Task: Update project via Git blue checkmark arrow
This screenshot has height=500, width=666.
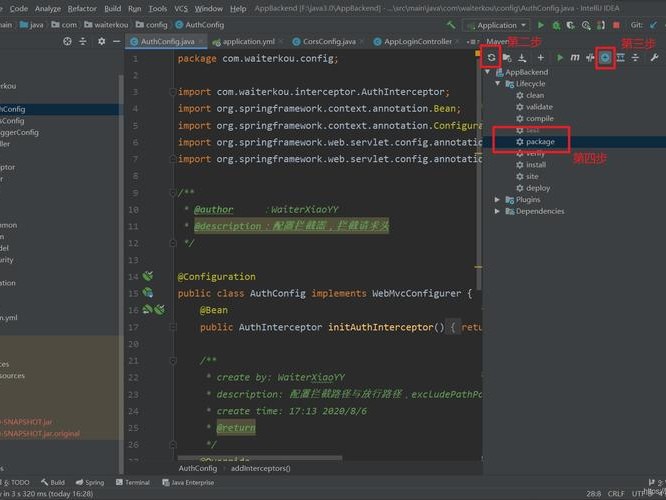Action: 653,25
